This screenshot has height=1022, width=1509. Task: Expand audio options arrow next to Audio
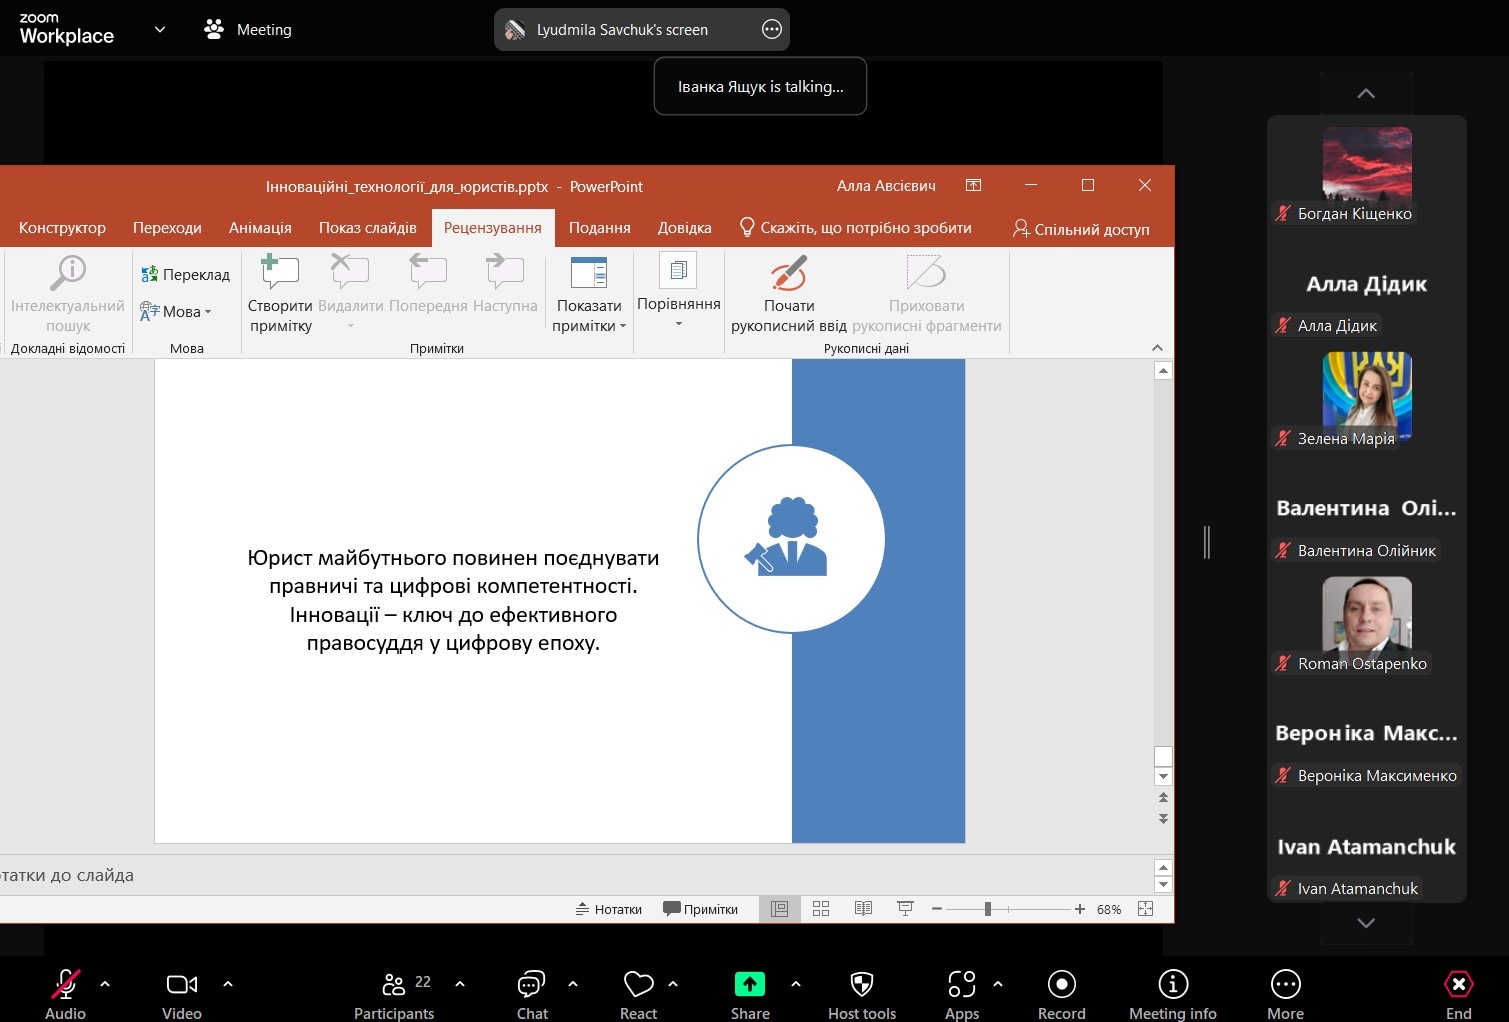(x=105, y=984)
